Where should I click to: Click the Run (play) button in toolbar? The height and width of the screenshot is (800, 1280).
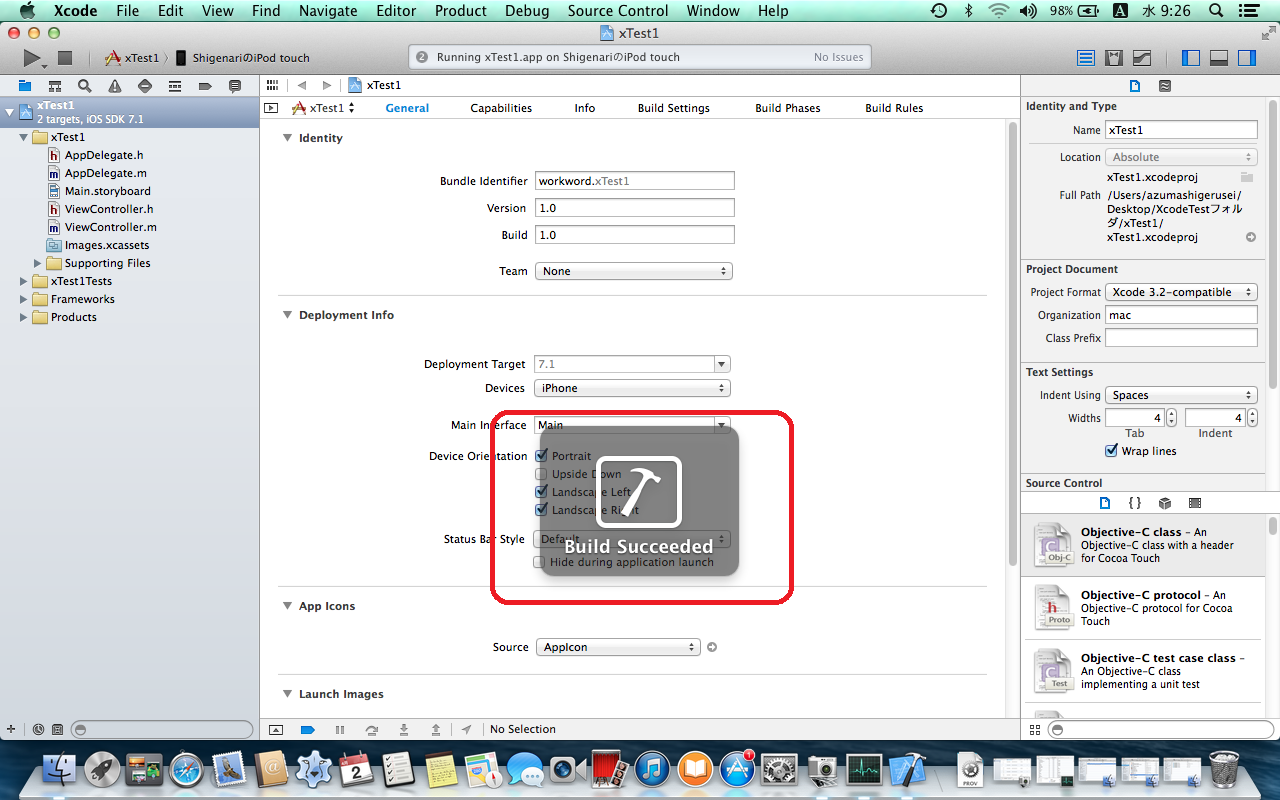32,58
